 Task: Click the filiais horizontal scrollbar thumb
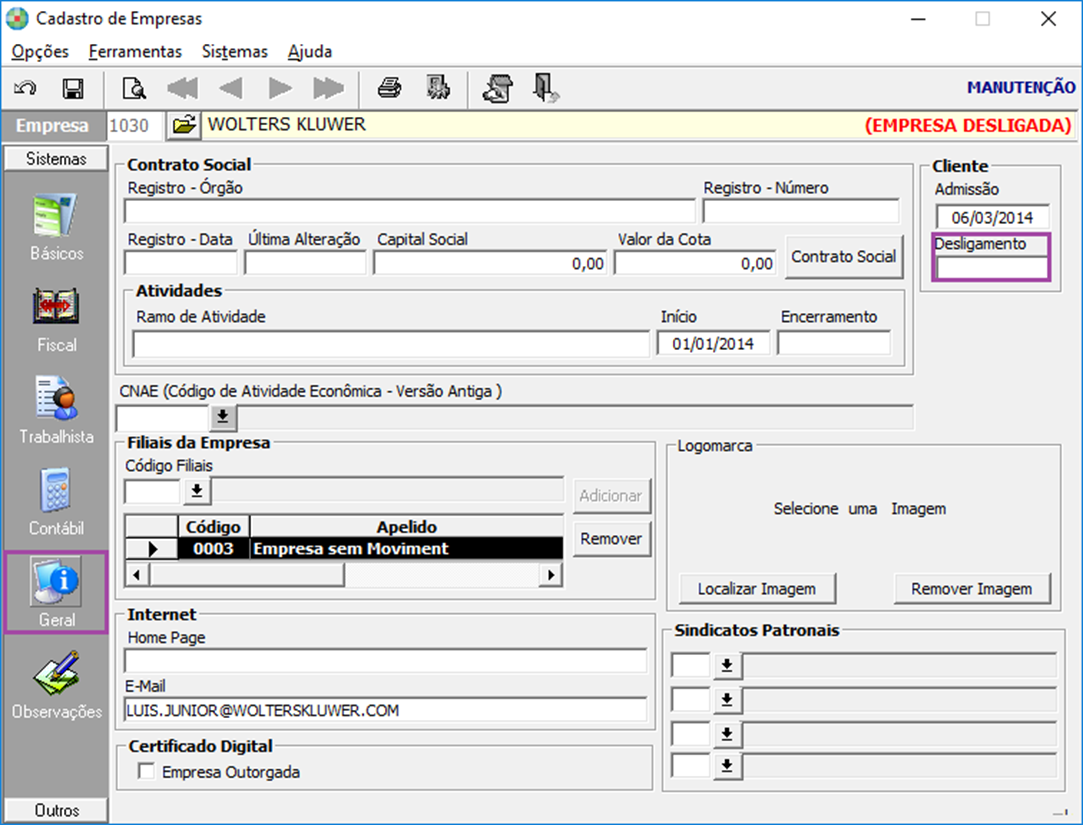click(247, 575)
